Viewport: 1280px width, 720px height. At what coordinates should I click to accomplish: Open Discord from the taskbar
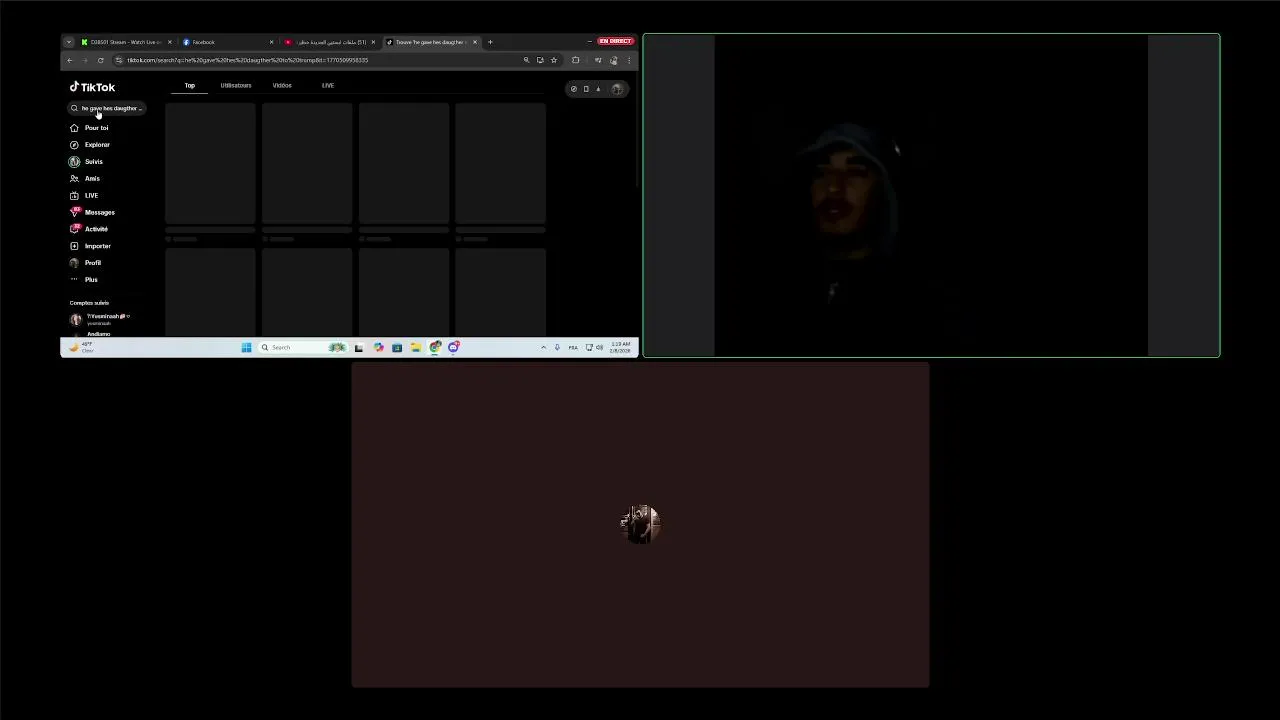[x=454, y=347]
